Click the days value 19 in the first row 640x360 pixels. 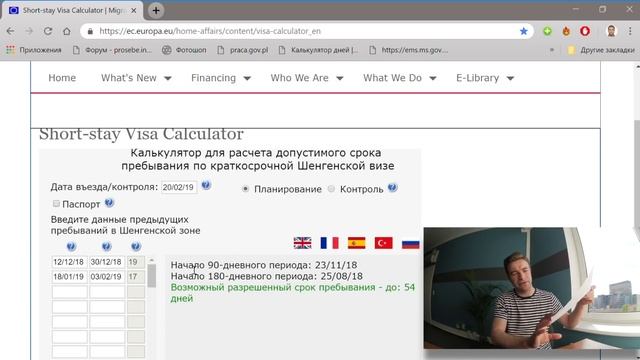(136, 262)
